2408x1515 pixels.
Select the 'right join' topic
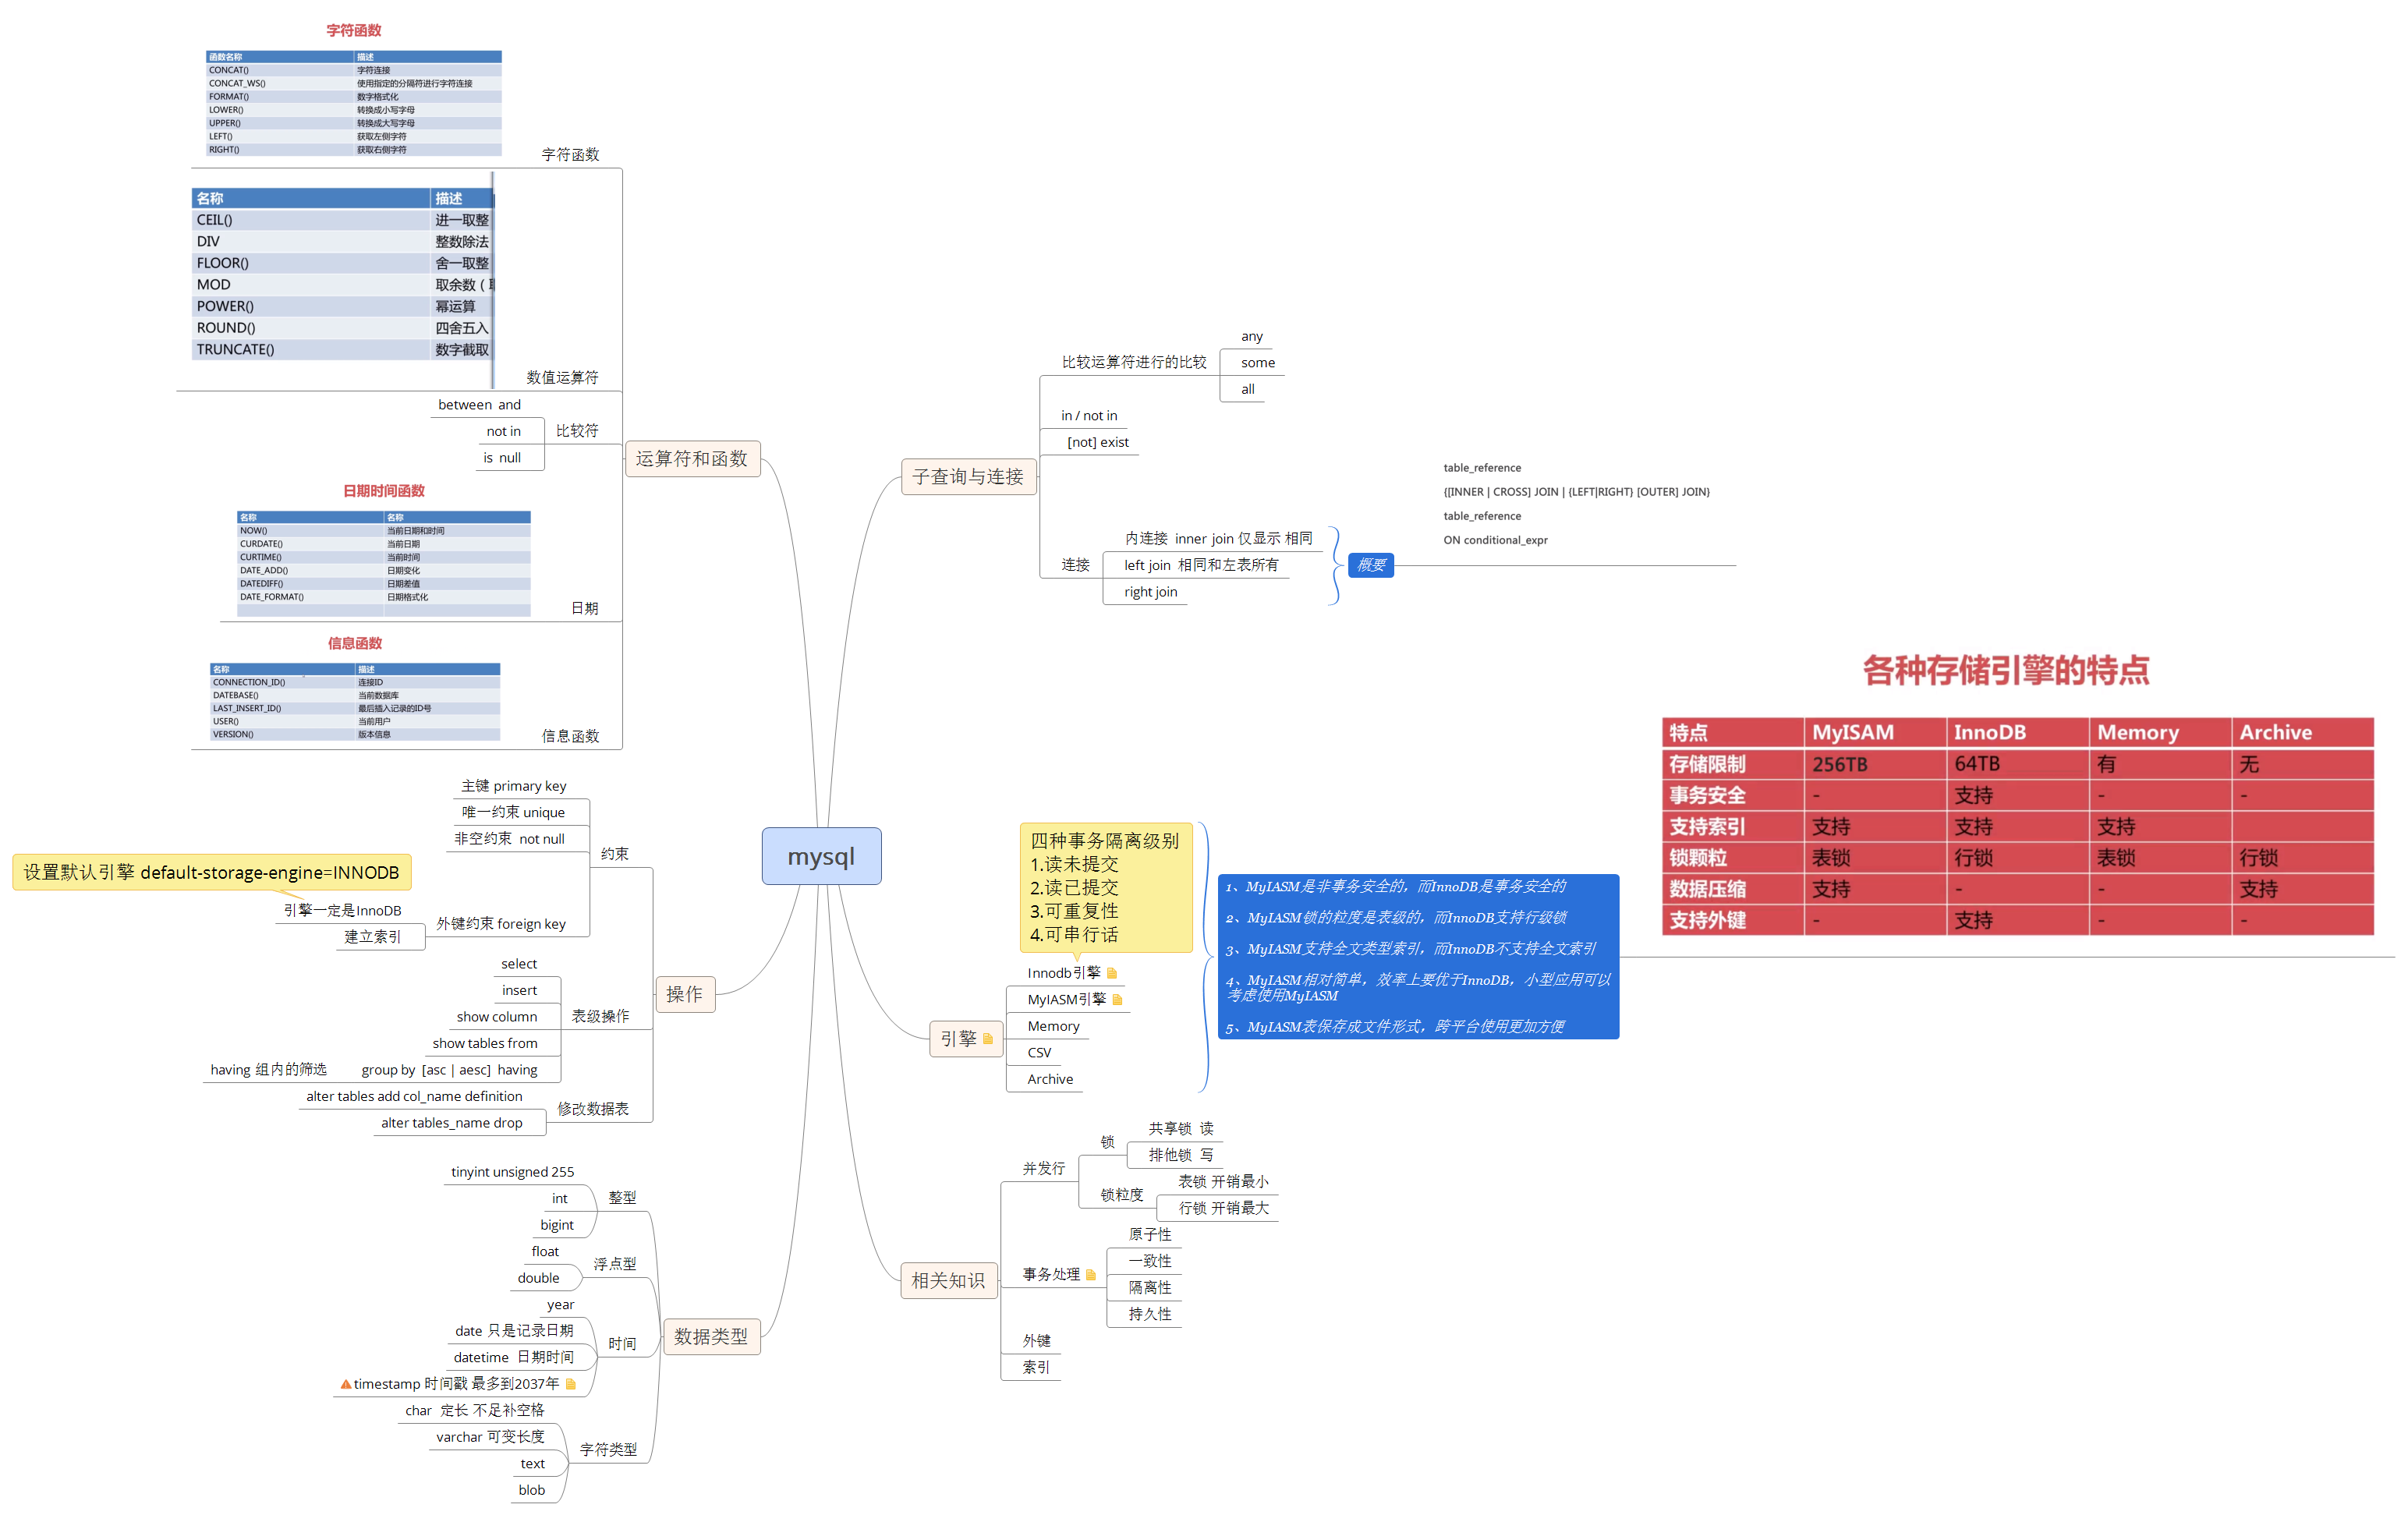click(1150, 592)
